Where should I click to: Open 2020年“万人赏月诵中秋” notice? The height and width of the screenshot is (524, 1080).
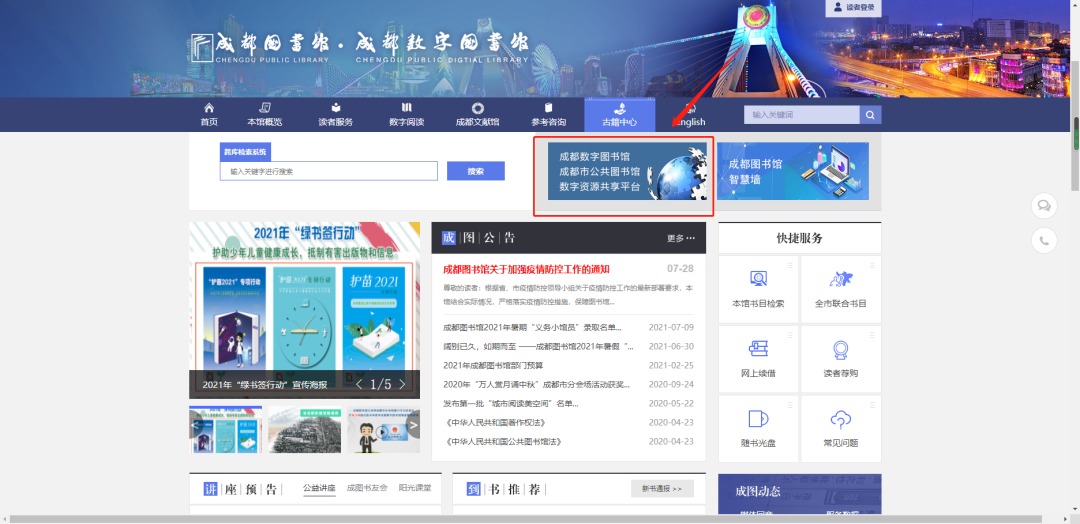pyautogui.click(x=537, y=384)
